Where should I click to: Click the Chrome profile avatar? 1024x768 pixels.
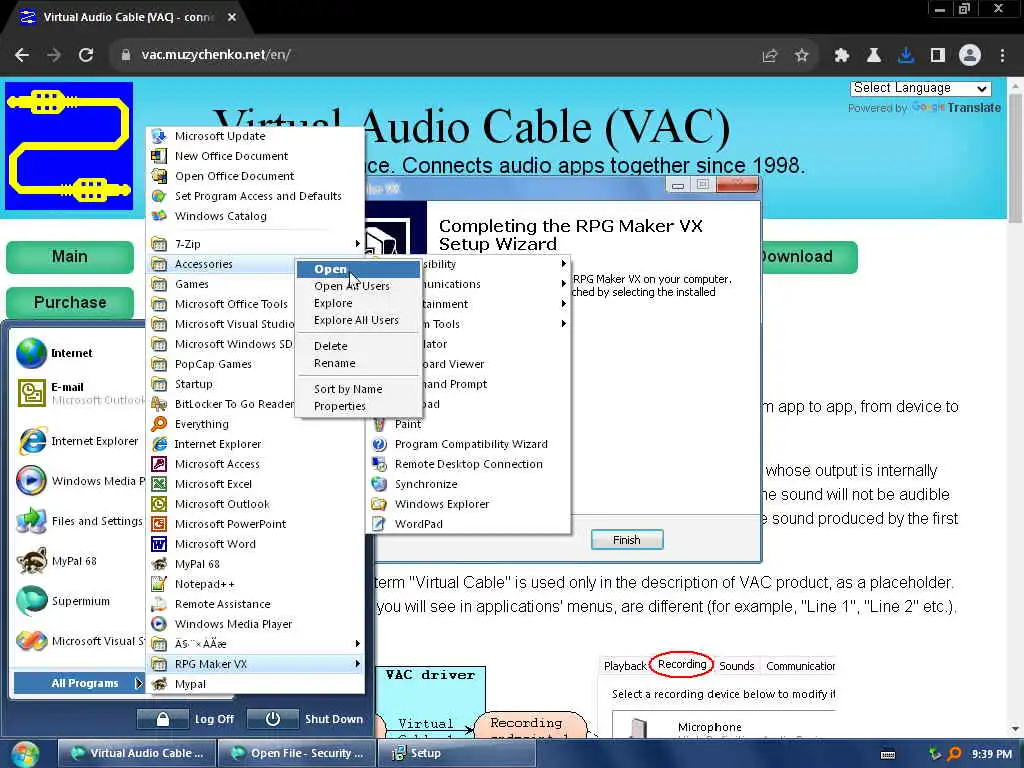(970, 55)
